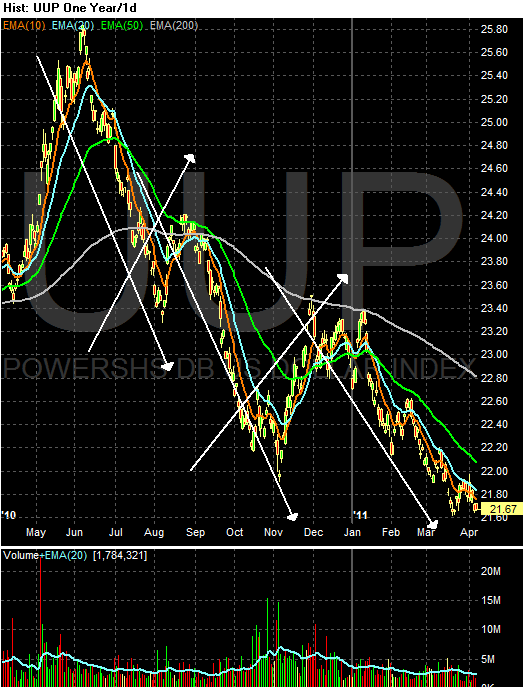Screen dimensions: 524x690
Task: Click the tallest red volume spike in May
Action: pos(40,621)
